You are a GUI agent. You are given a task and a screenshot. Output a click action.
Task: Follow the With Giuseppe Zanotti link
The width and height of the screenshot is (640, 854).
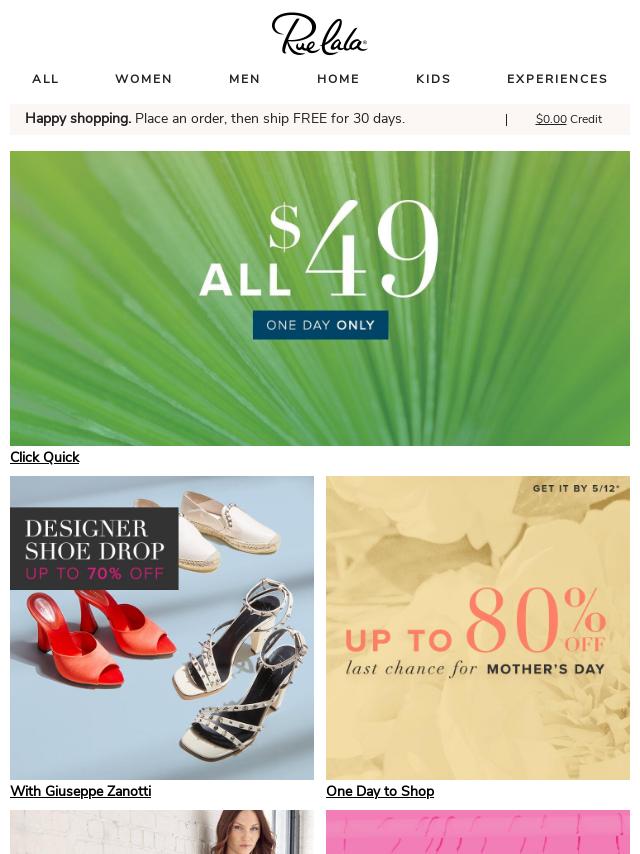click(81, 791)
